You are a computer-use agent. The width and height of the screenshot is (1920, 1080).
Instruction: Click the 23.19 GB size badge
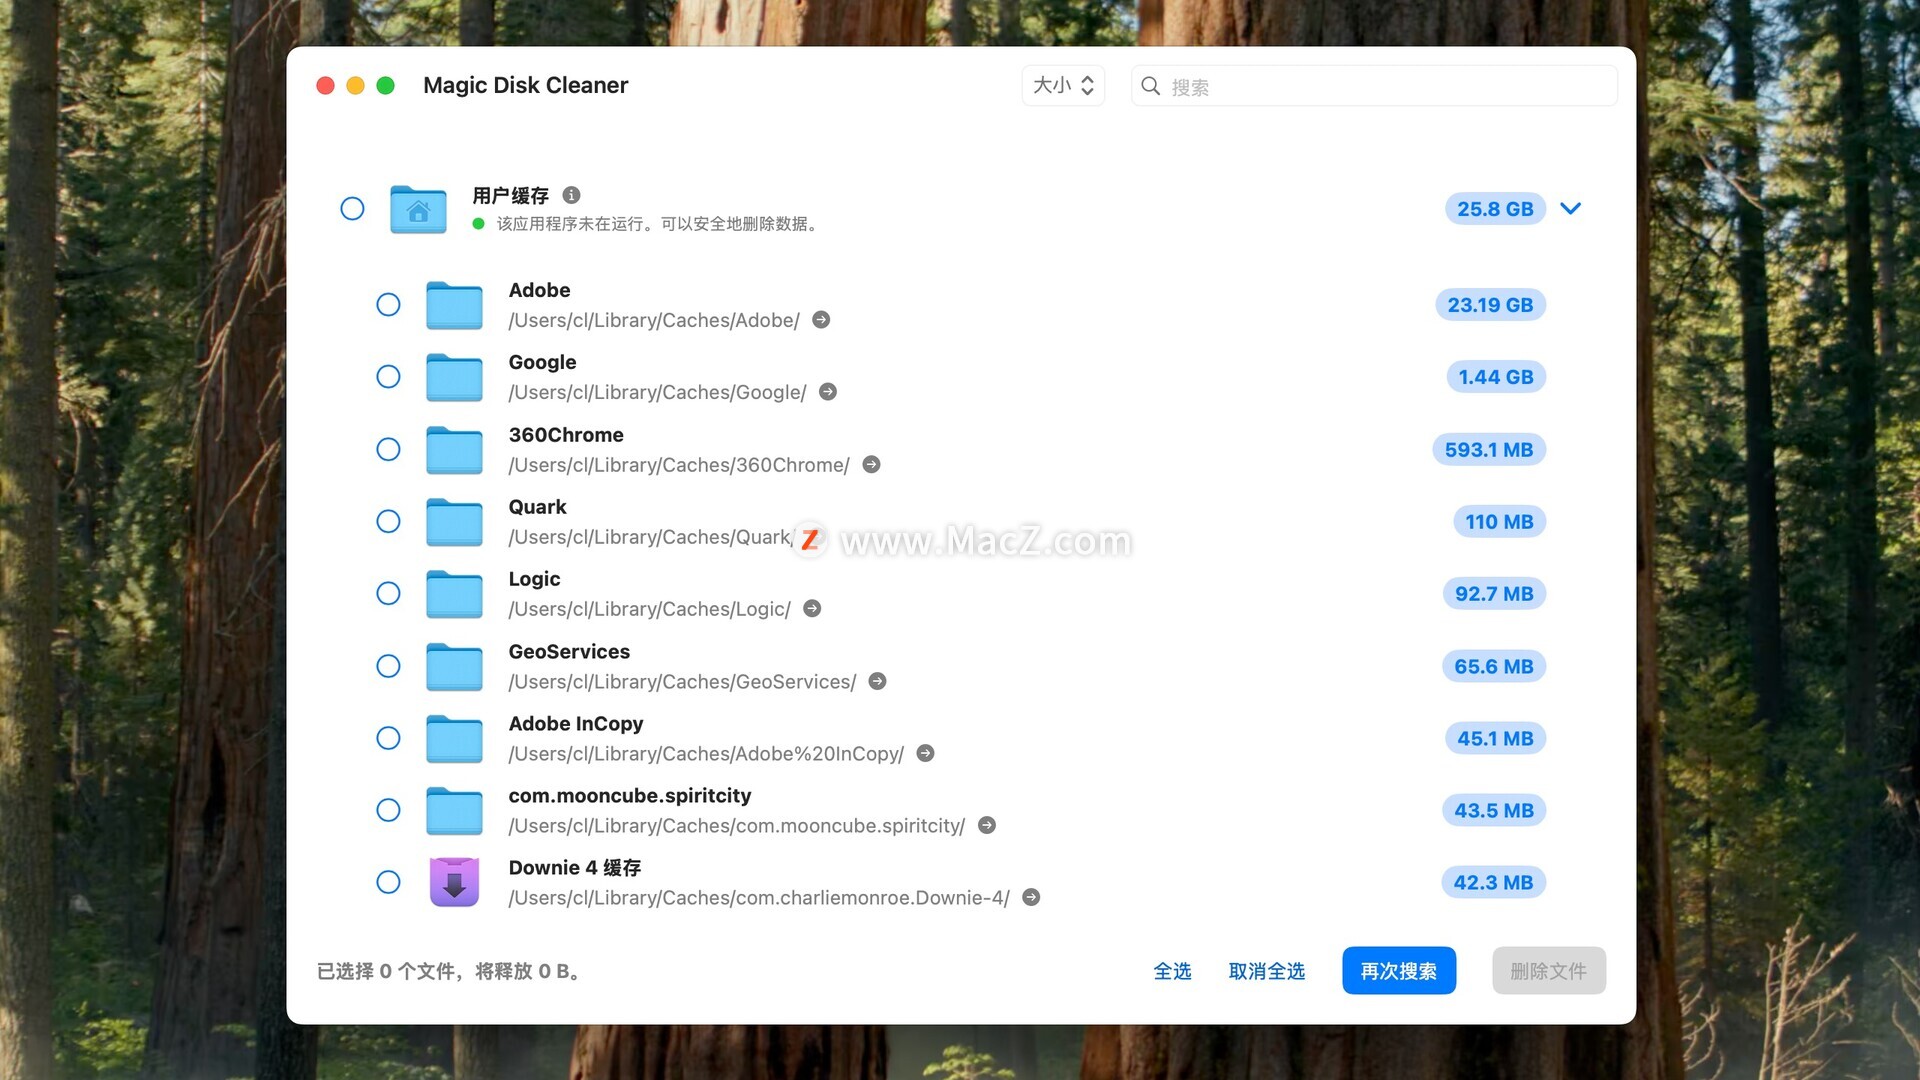(1490, 305)
